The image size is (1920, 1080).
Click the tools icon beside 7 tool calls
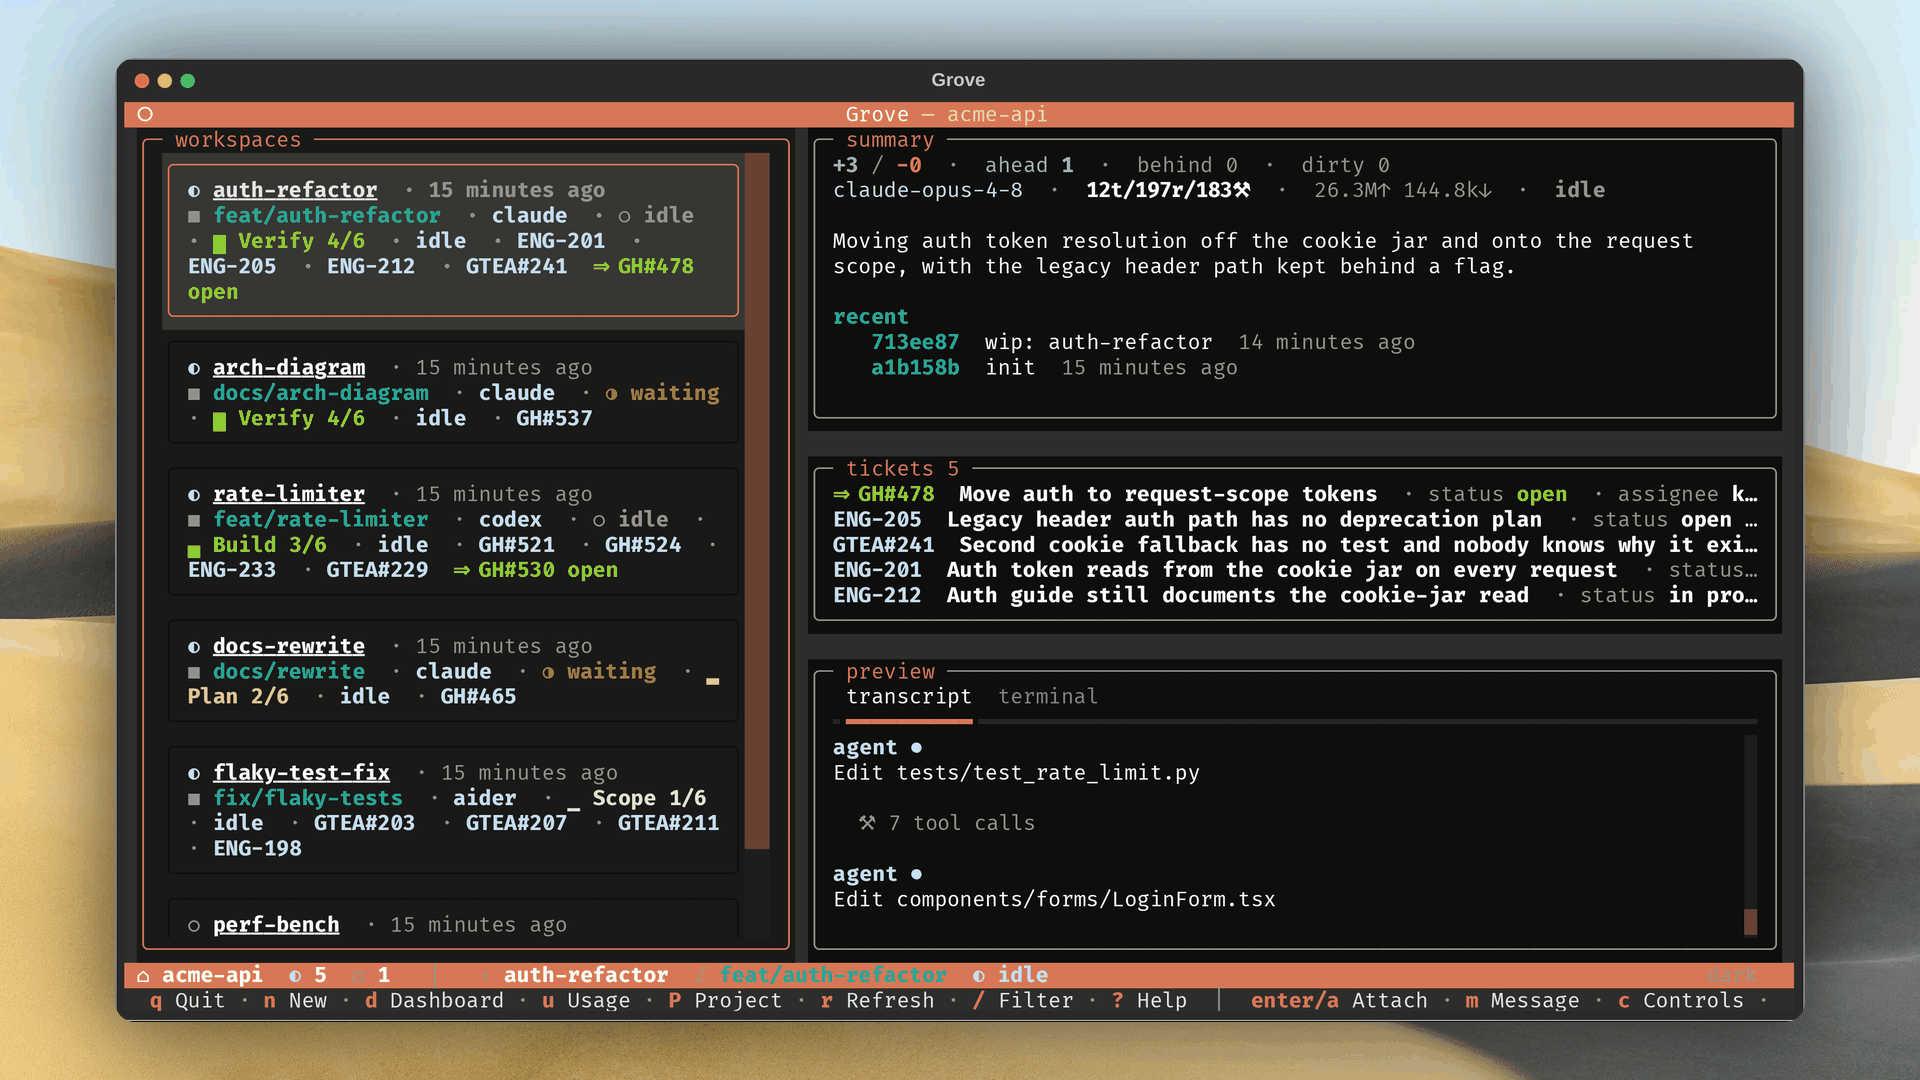(x=867, y=823)
